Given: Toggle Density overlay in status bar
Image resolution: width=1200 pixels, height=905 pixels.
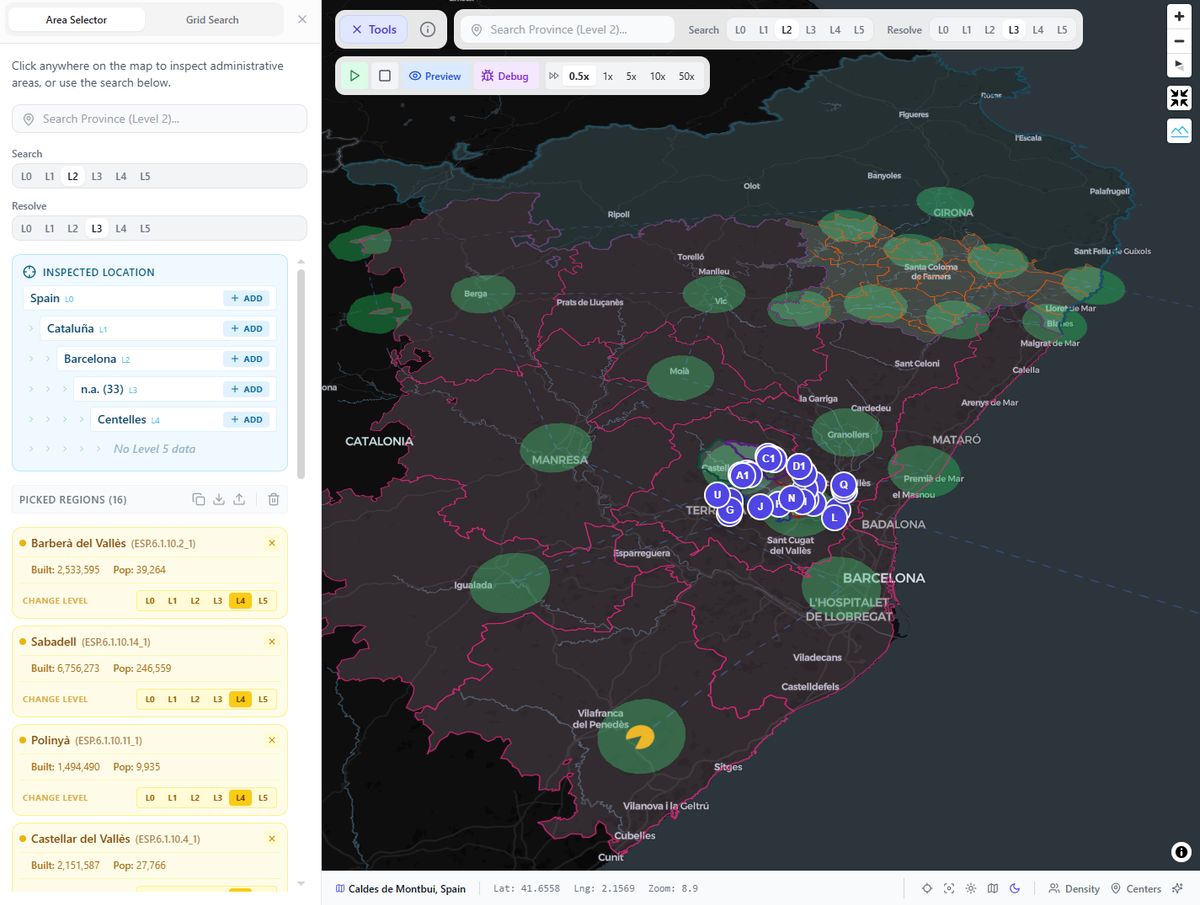Looking at the screenshot, I should click(1074, 889).
